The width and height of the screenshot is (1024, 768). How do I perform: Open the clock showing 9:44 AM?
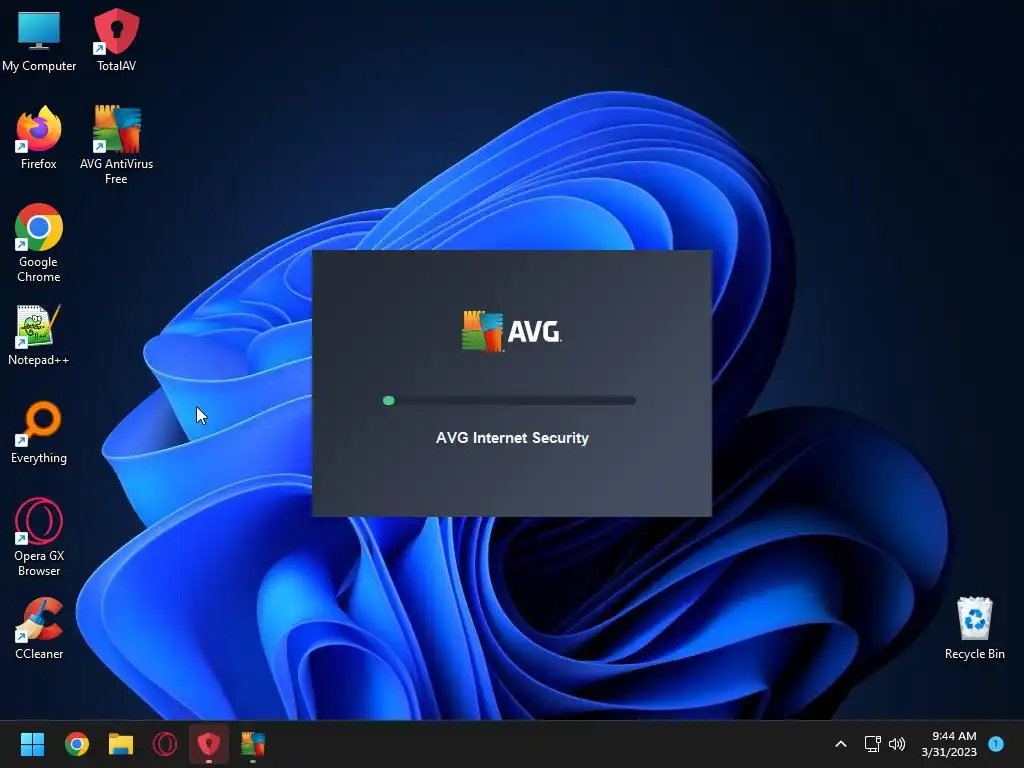(949, 744)
